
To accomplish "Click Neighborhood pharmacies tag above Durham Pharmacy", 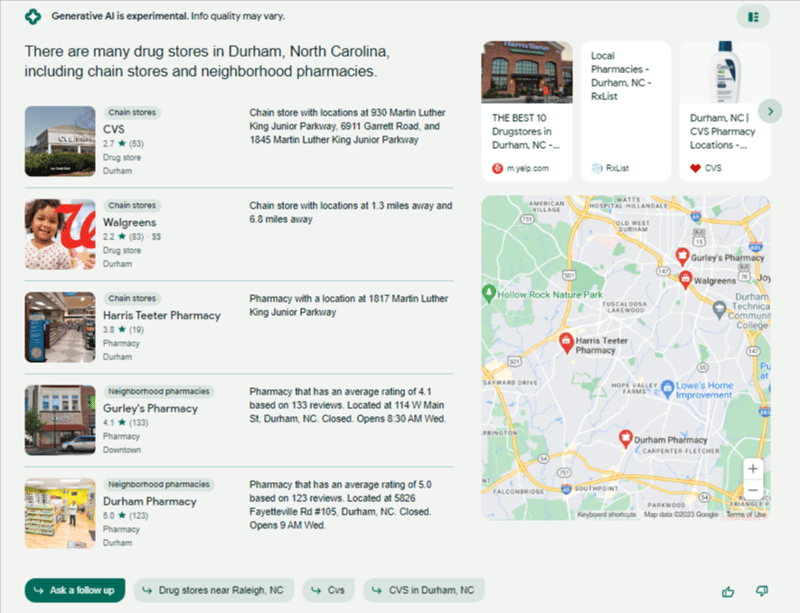I will pos(159,484).
